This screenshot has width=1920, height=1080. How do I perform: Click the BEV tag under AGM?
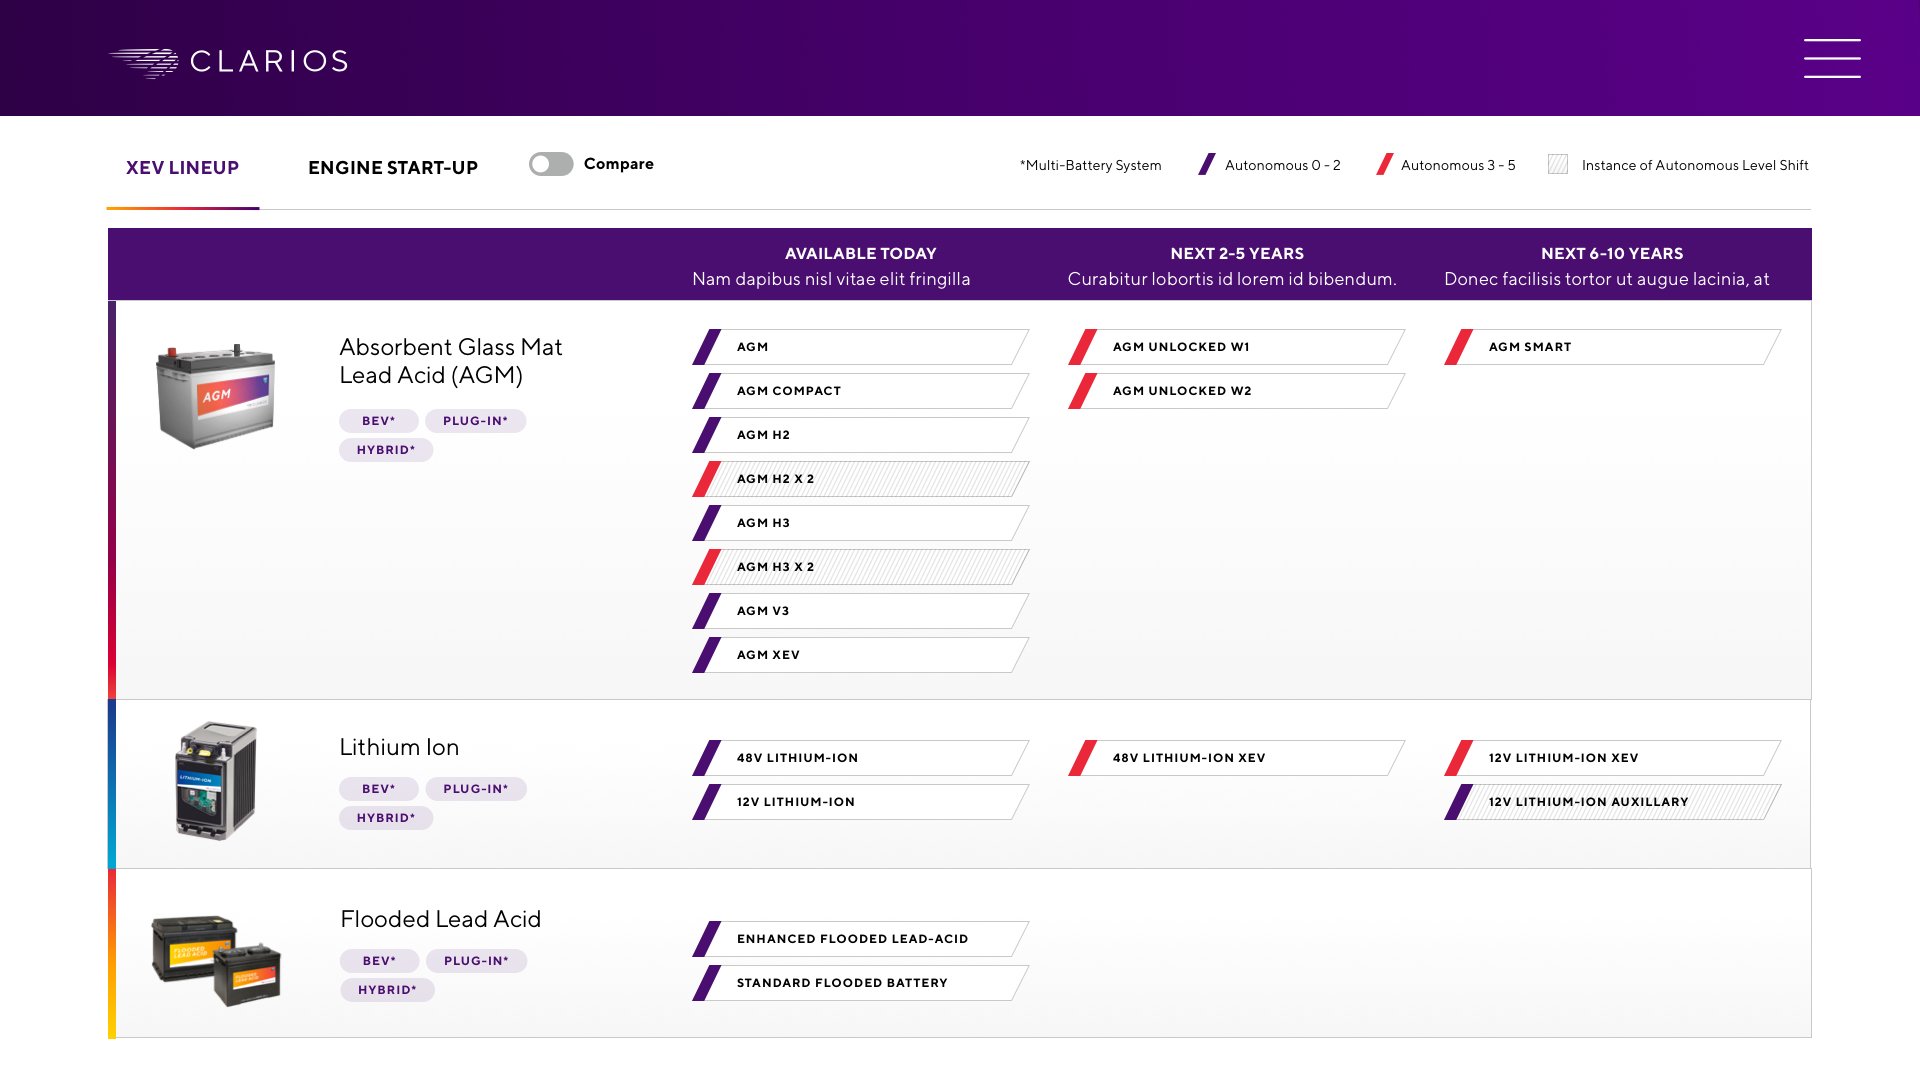(x=378, y=421)
